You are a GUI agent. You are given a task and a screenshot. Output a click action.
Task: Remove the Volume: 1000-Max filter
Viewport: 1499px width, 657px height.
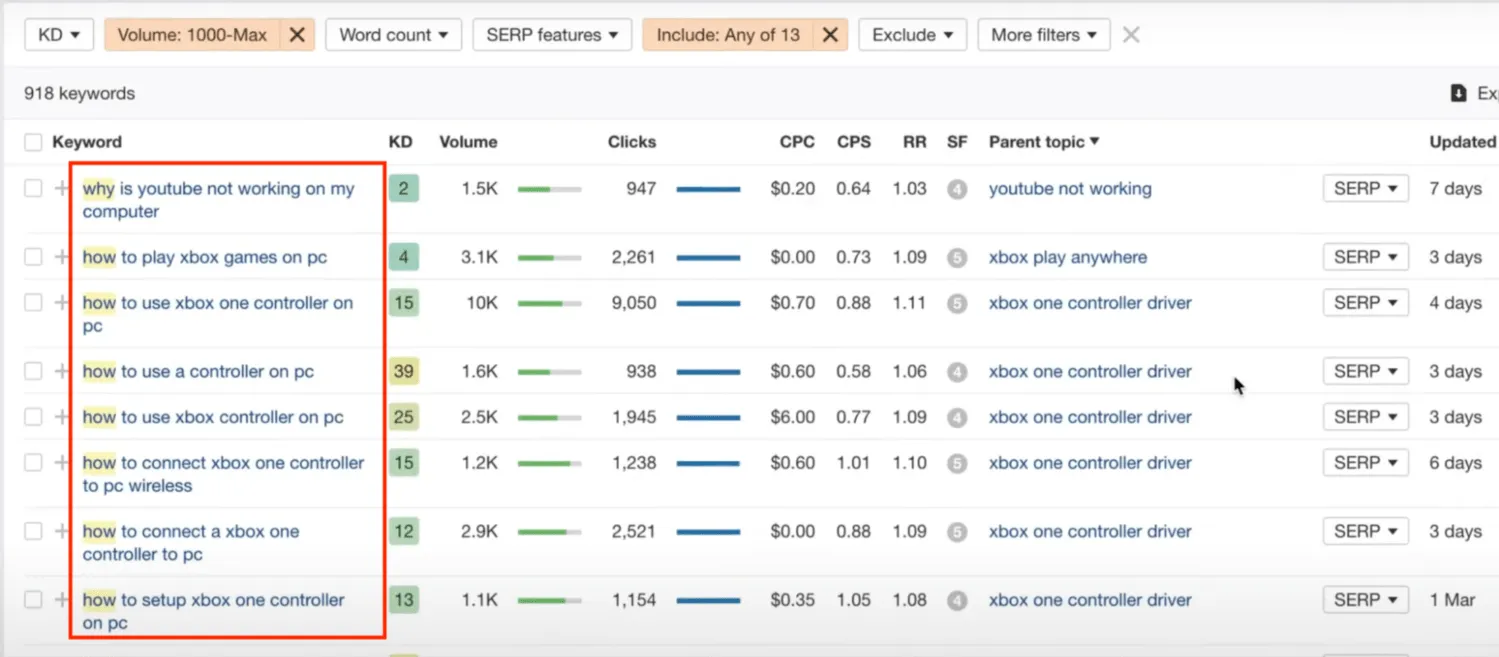click(297, 35)
